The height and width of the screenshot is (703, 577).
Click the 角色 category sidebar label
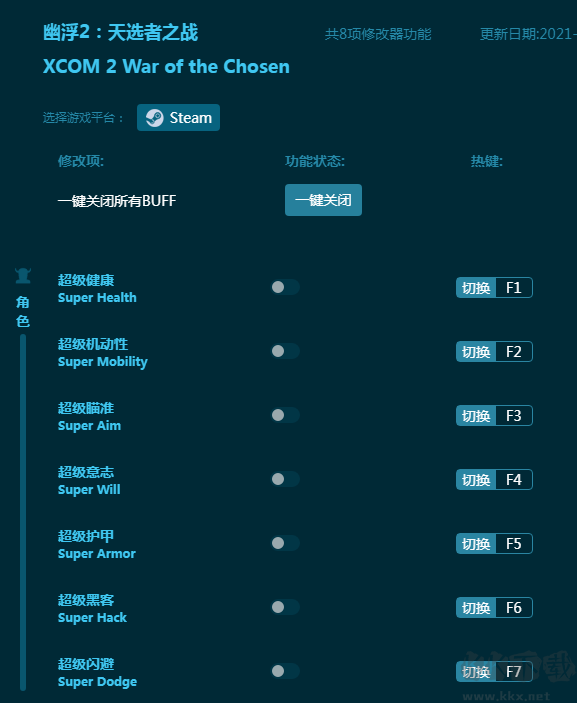point(23,312)
